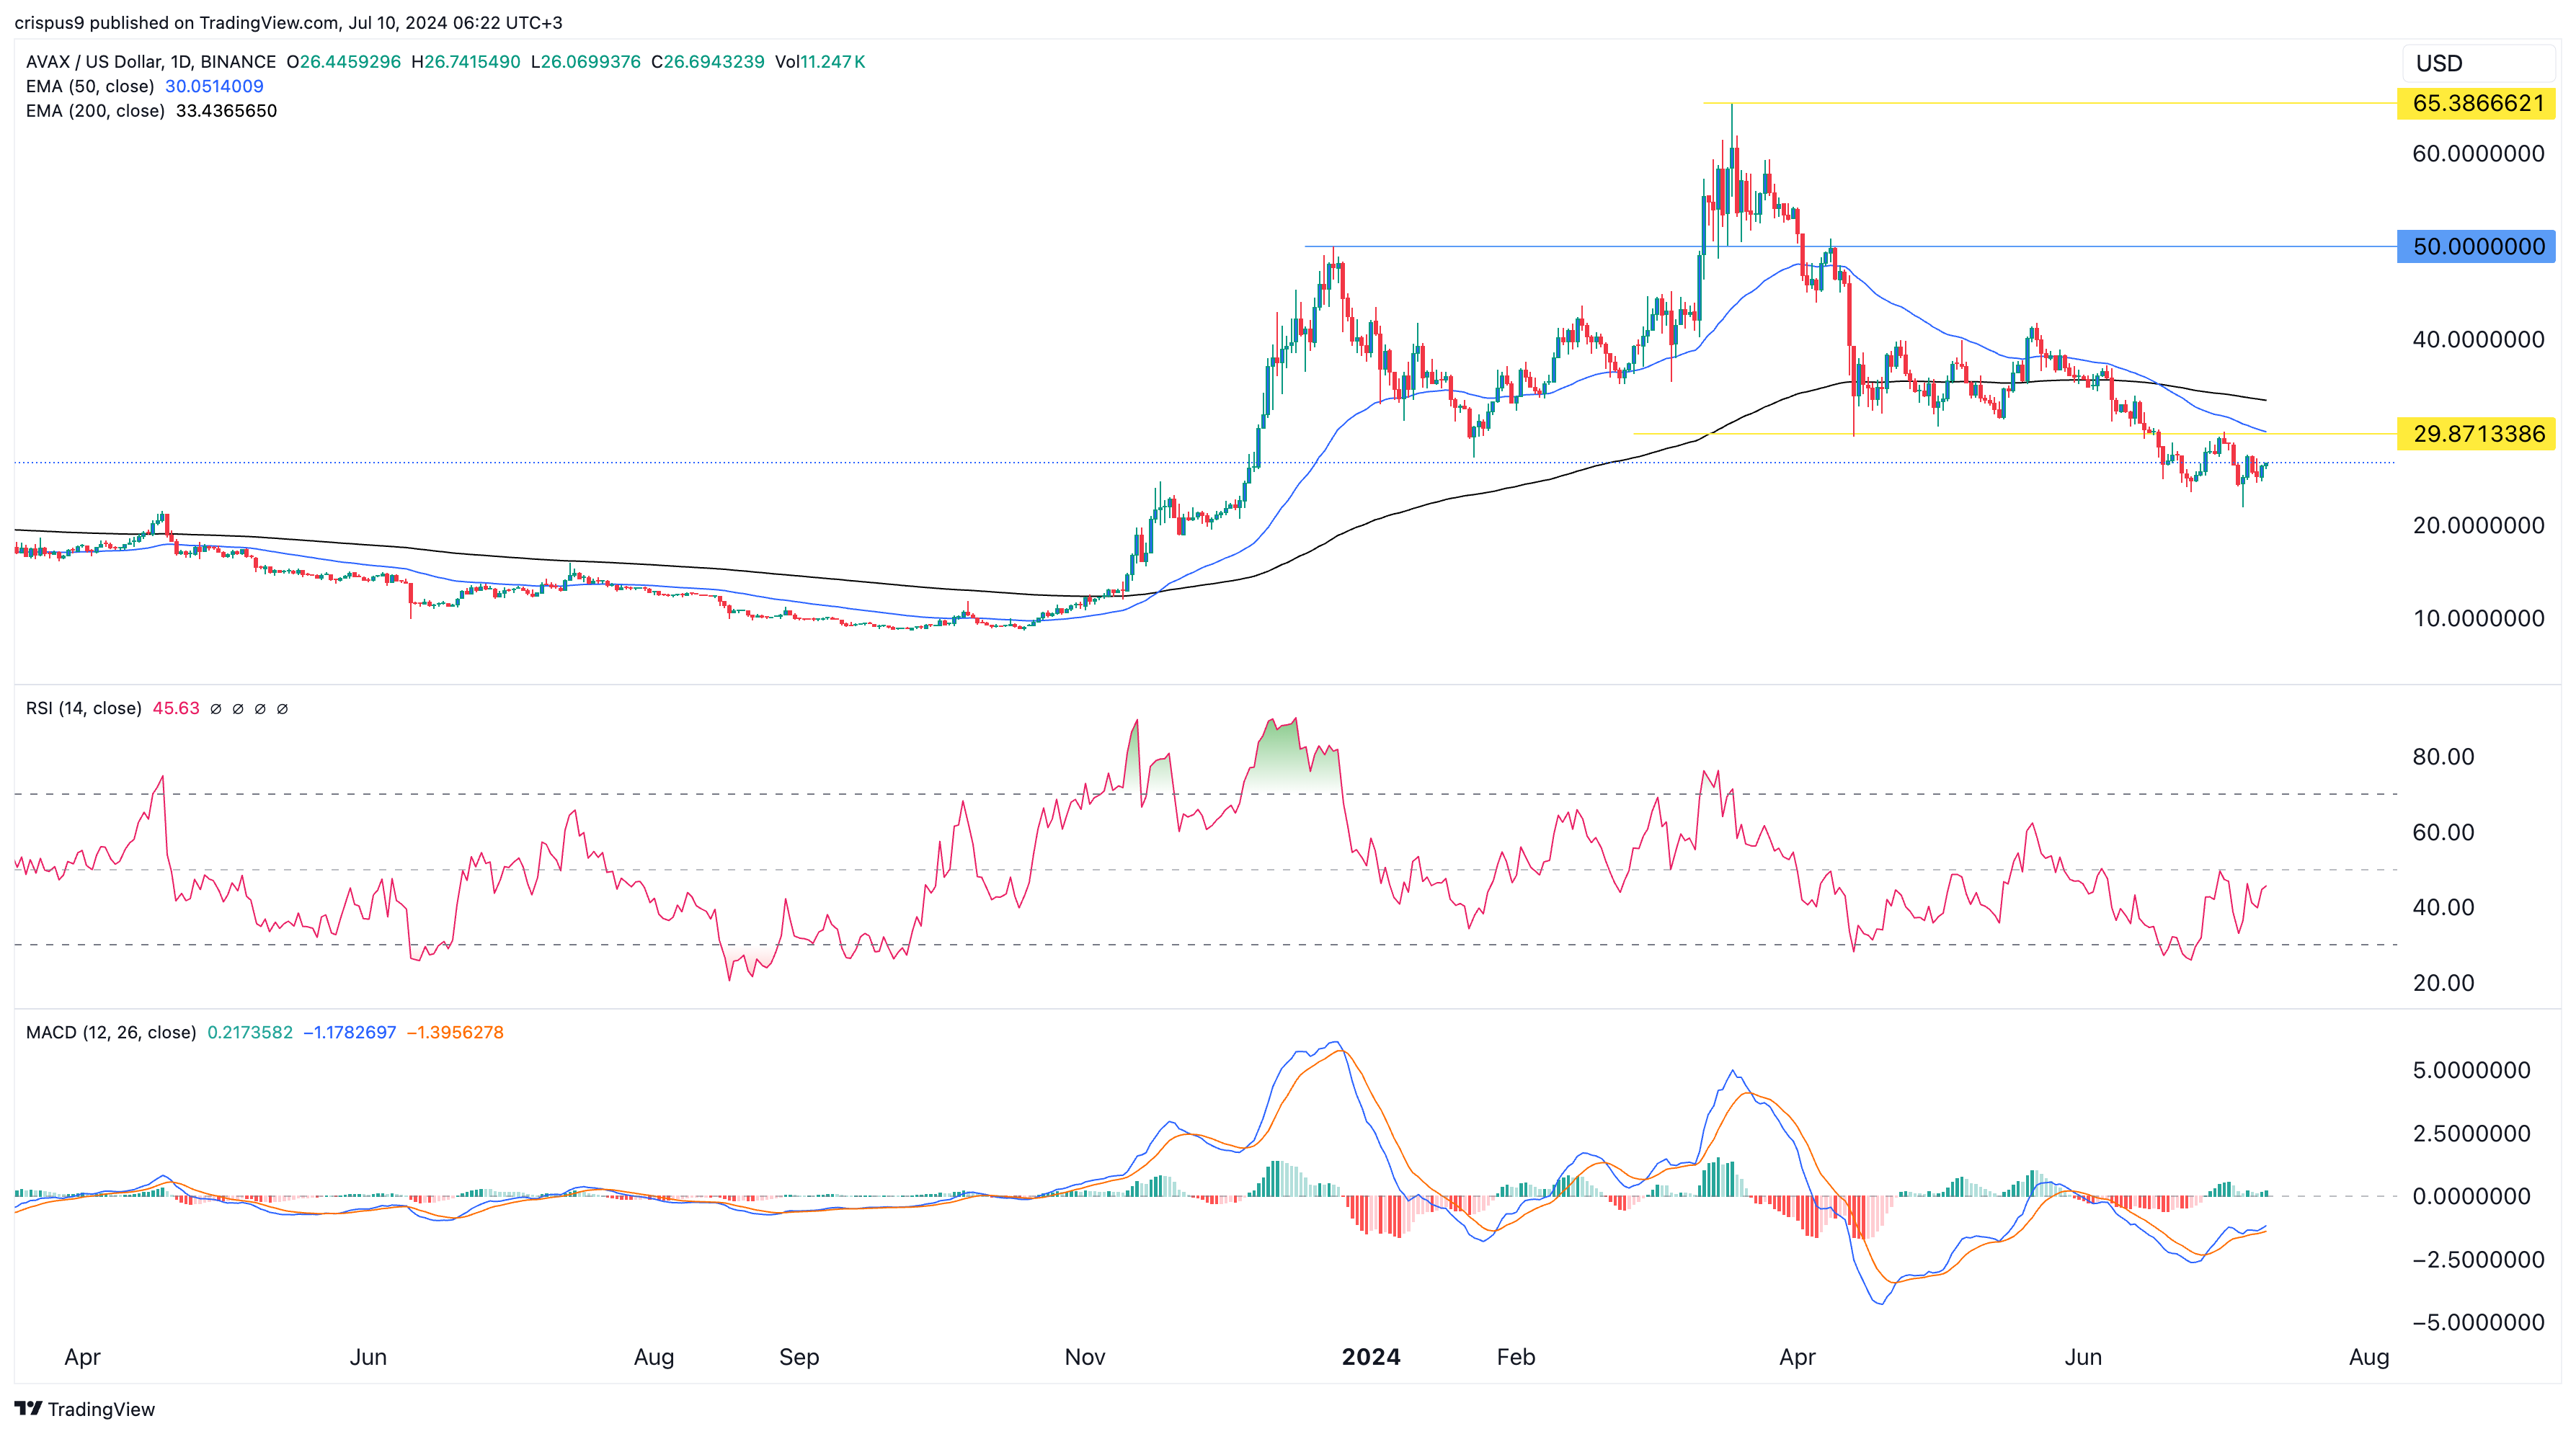Click the first ⊘ icon beside RSI value
The width and height of the screenshot is (2576, 1434).
click(216, 708)
